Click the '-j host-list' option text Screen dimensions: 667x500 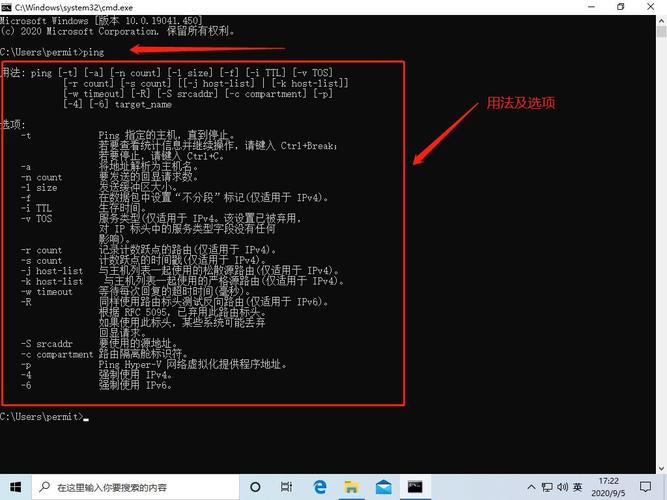tap(52, 271)
